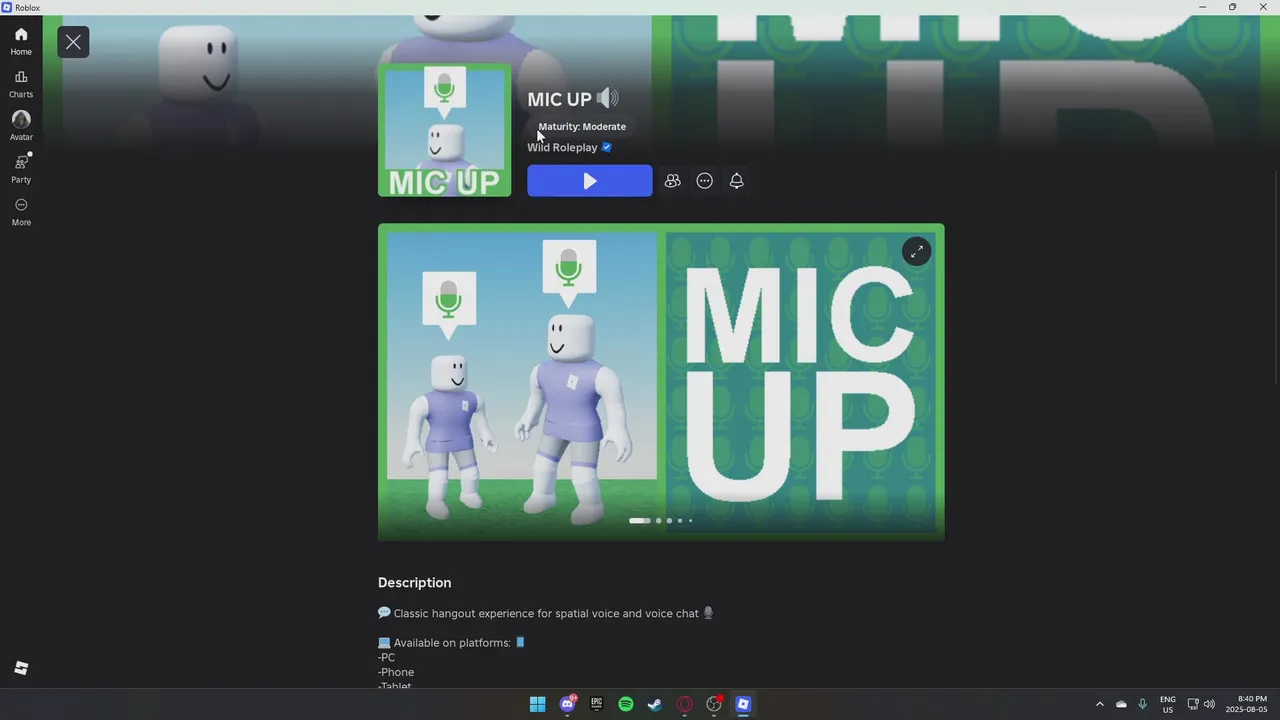Viewport: 1280px width, 720px height.
Task: Click the main MIC UP preview image
Action: click(661, 382)
